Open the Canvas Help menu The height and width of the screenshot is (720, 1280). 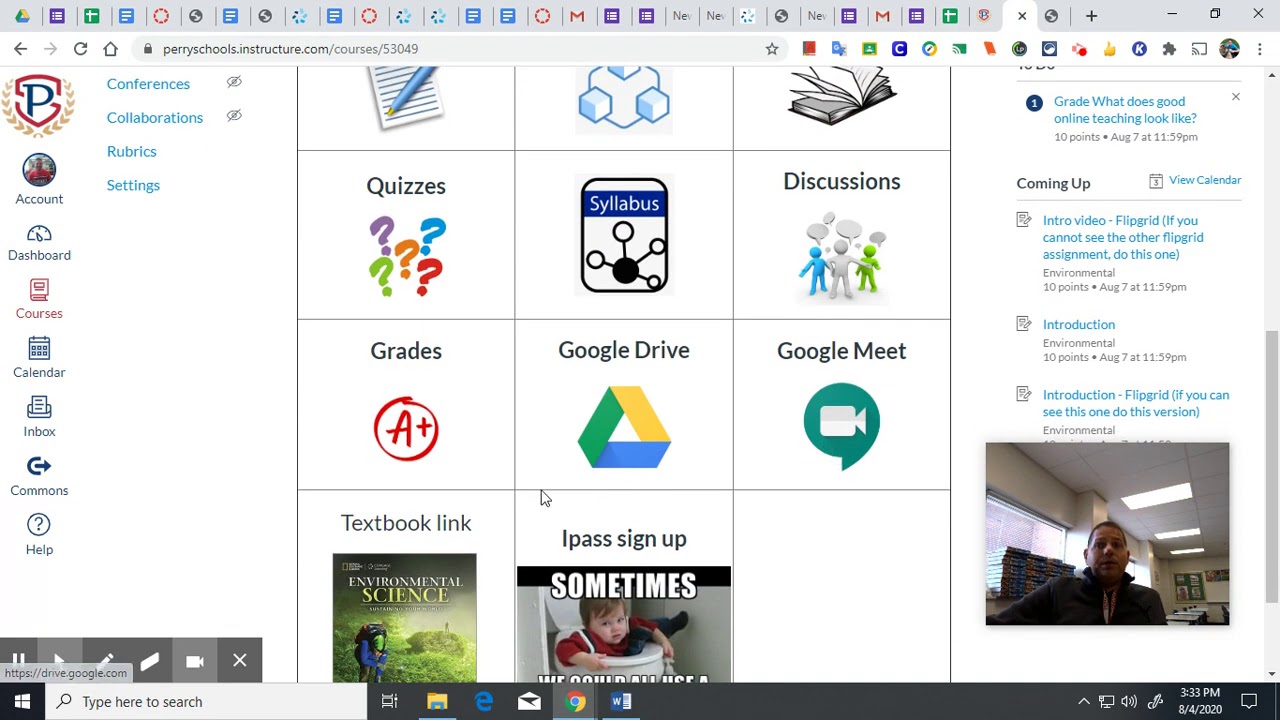39,536
